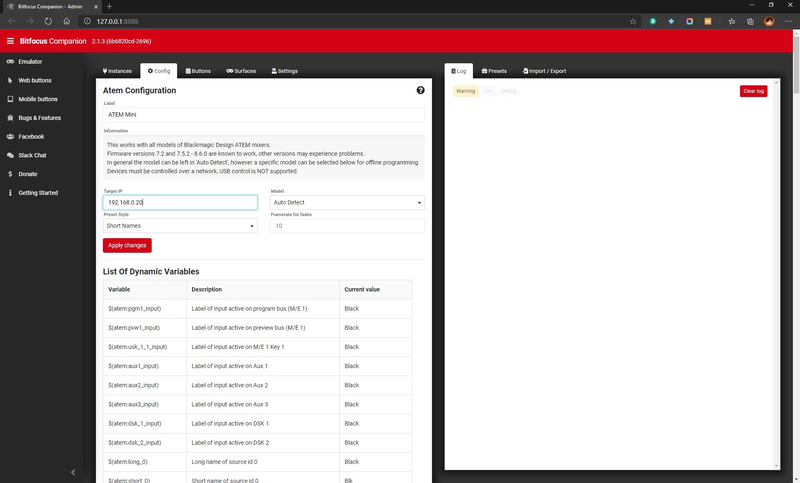Click the orange extension icon in toolbar
The width and height of the screenshot is (800, 483).
coord(708,21)
